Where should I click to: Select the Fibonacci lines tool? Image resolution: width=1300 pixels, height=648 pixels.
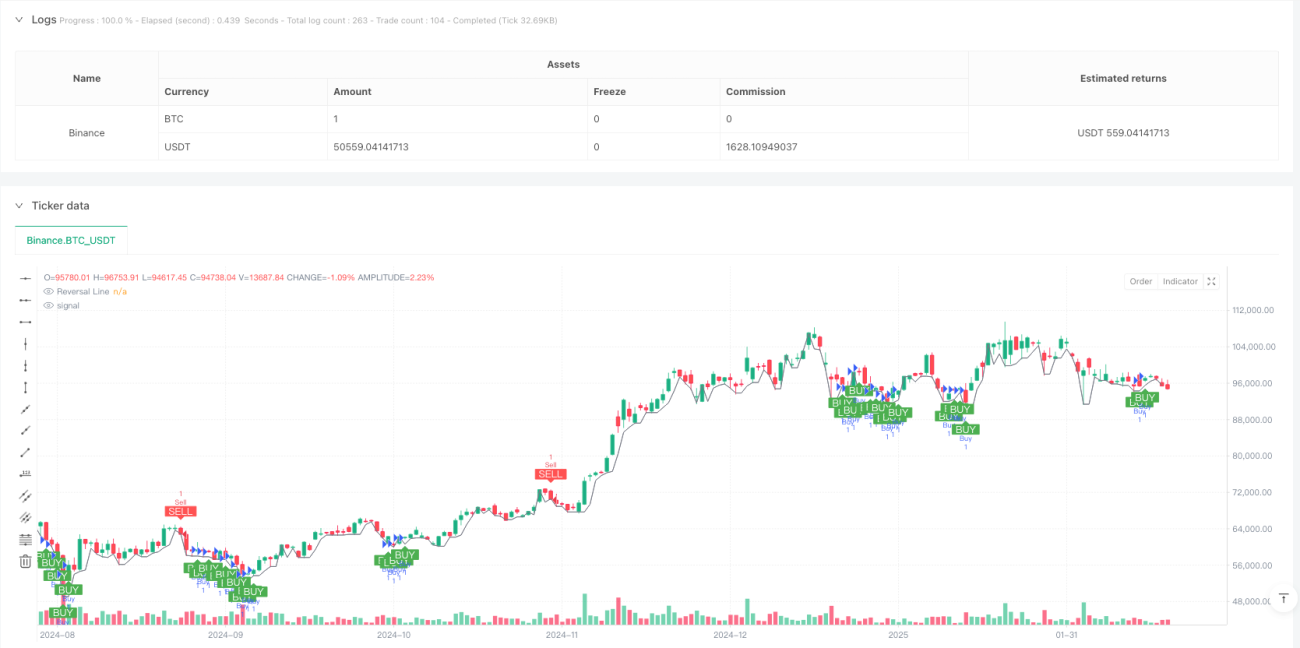click(x=25, y=539)
